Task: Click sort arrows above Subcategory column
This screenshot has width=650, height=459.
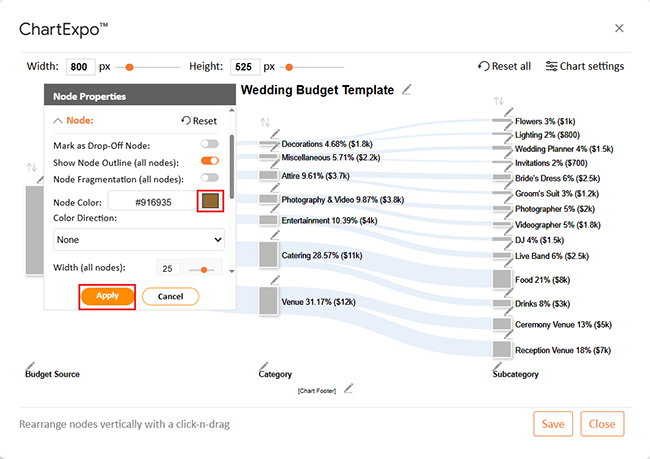Action: 498,101
